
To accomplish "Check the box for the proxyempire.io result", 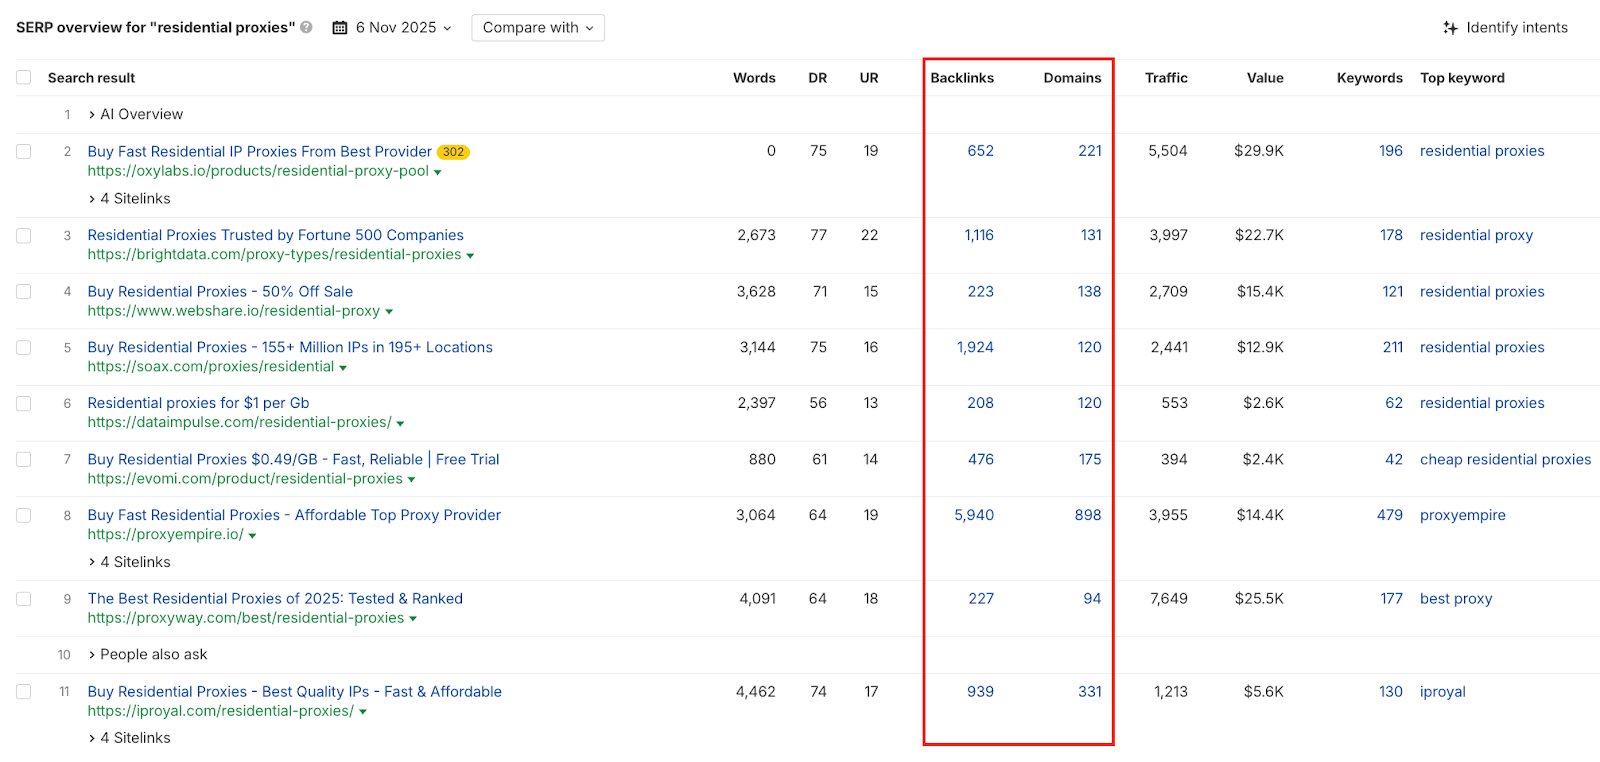I will (24, 516).
